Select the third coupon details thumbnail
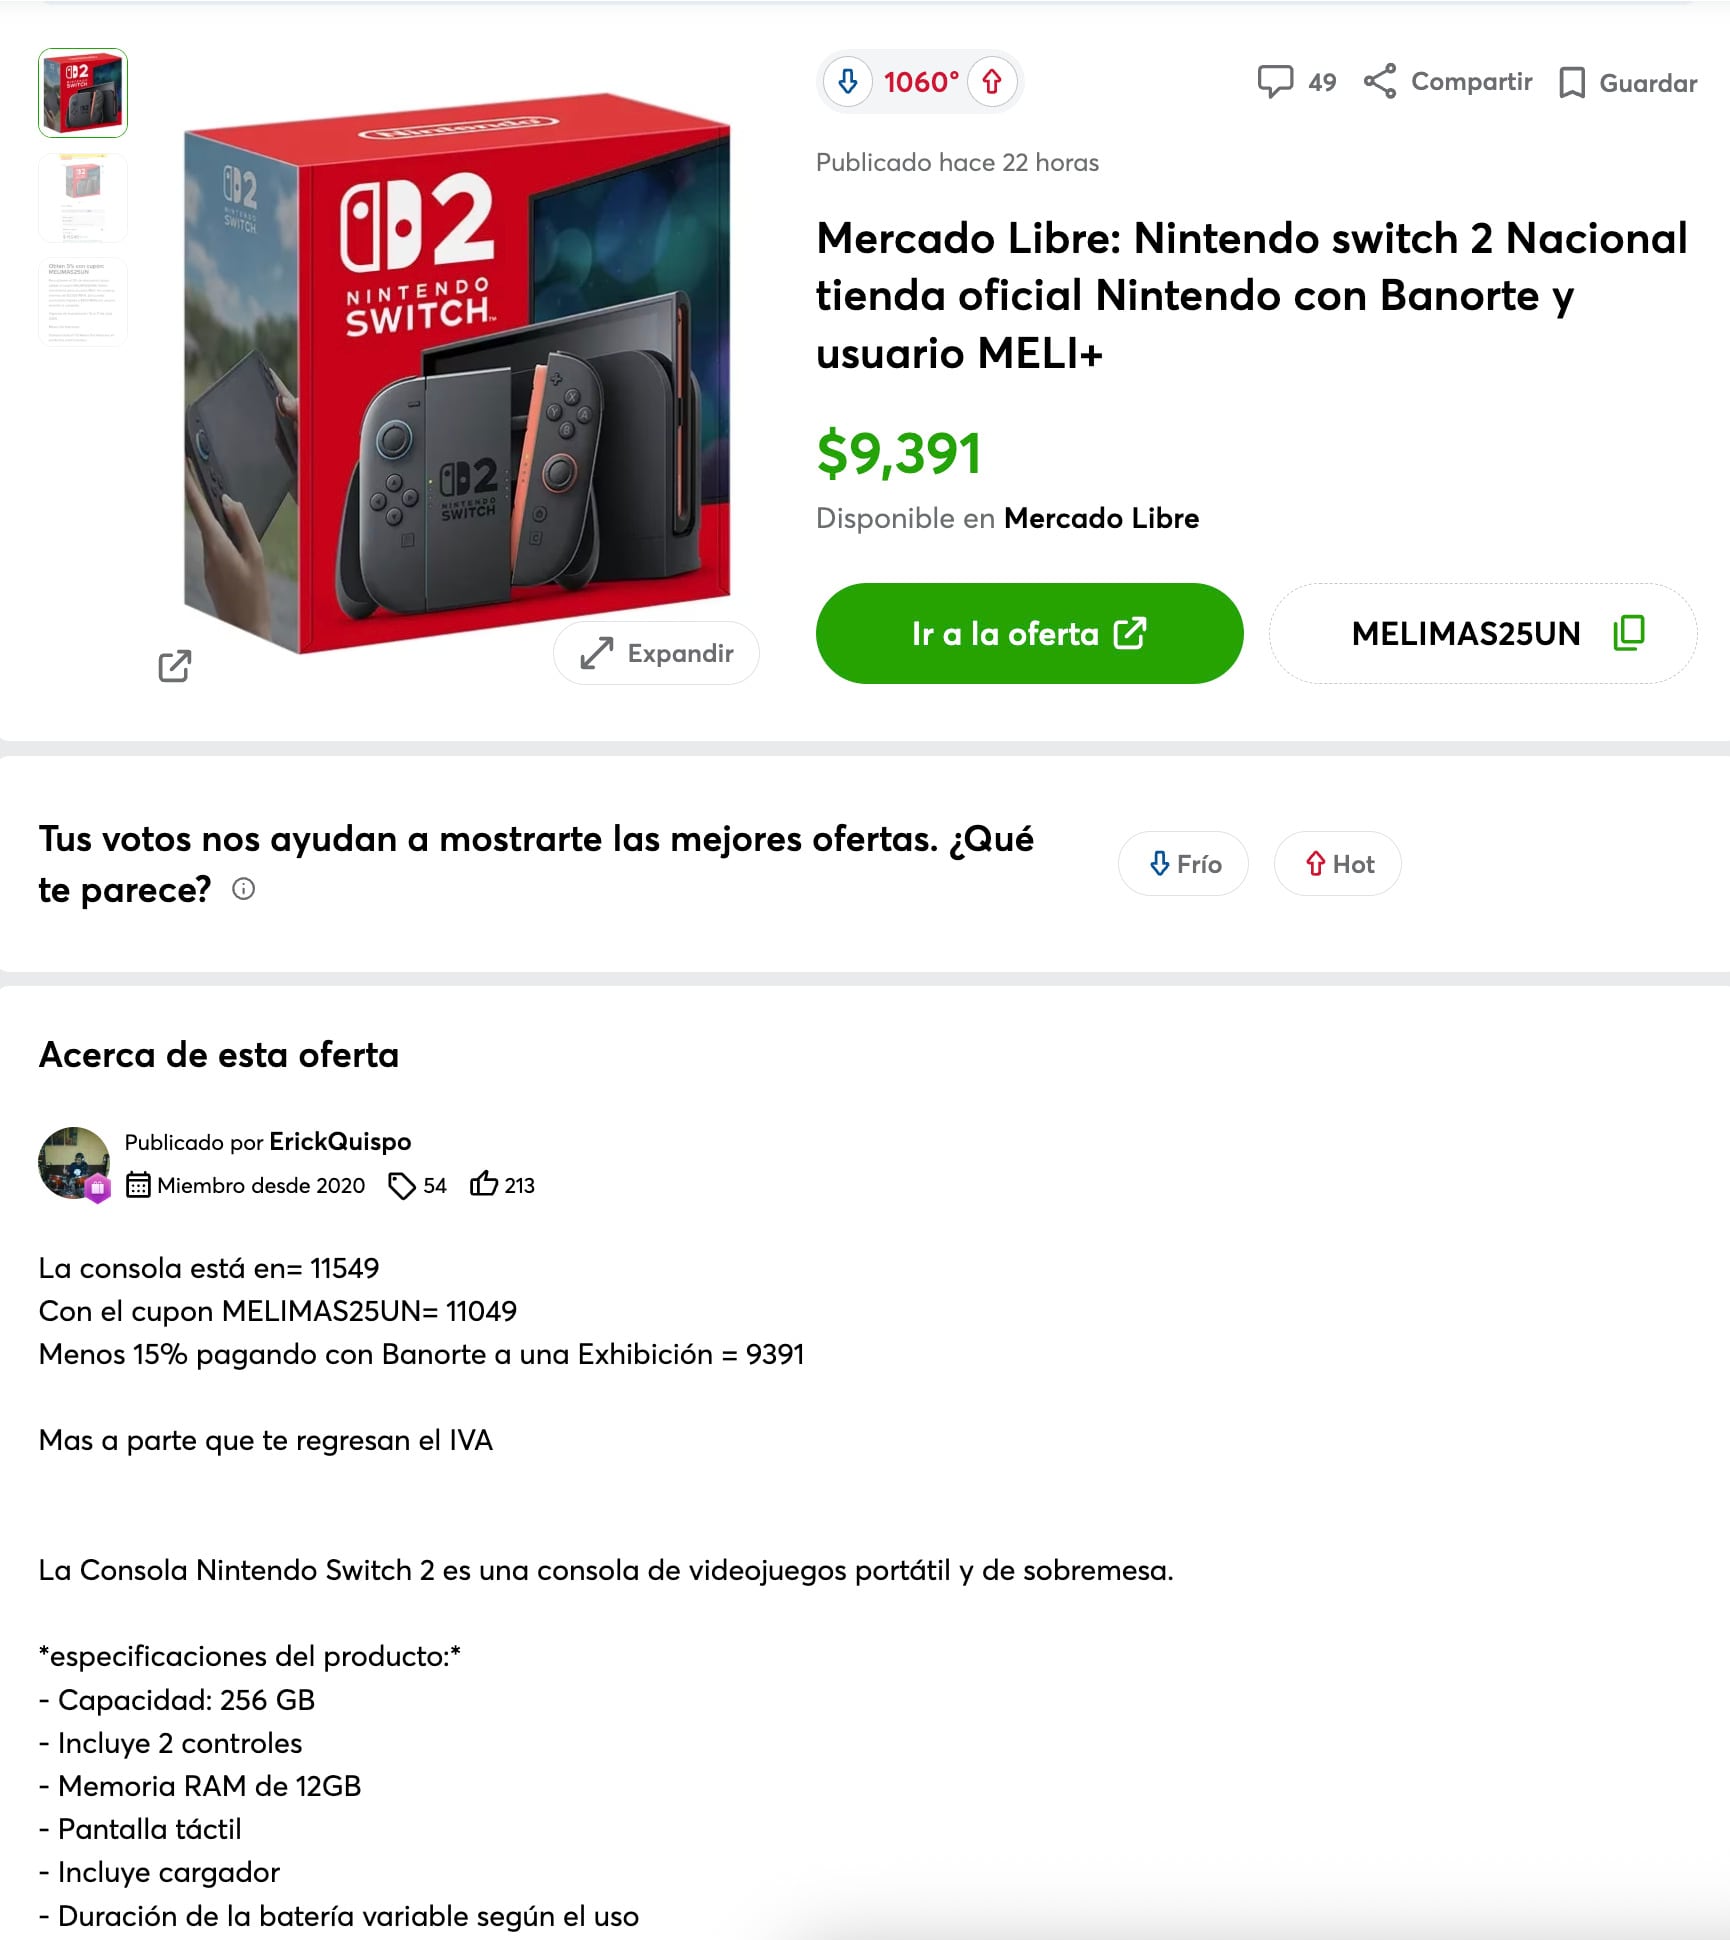The width and height of the screenshot is (1730, 1940). click(x=83, y=302)
